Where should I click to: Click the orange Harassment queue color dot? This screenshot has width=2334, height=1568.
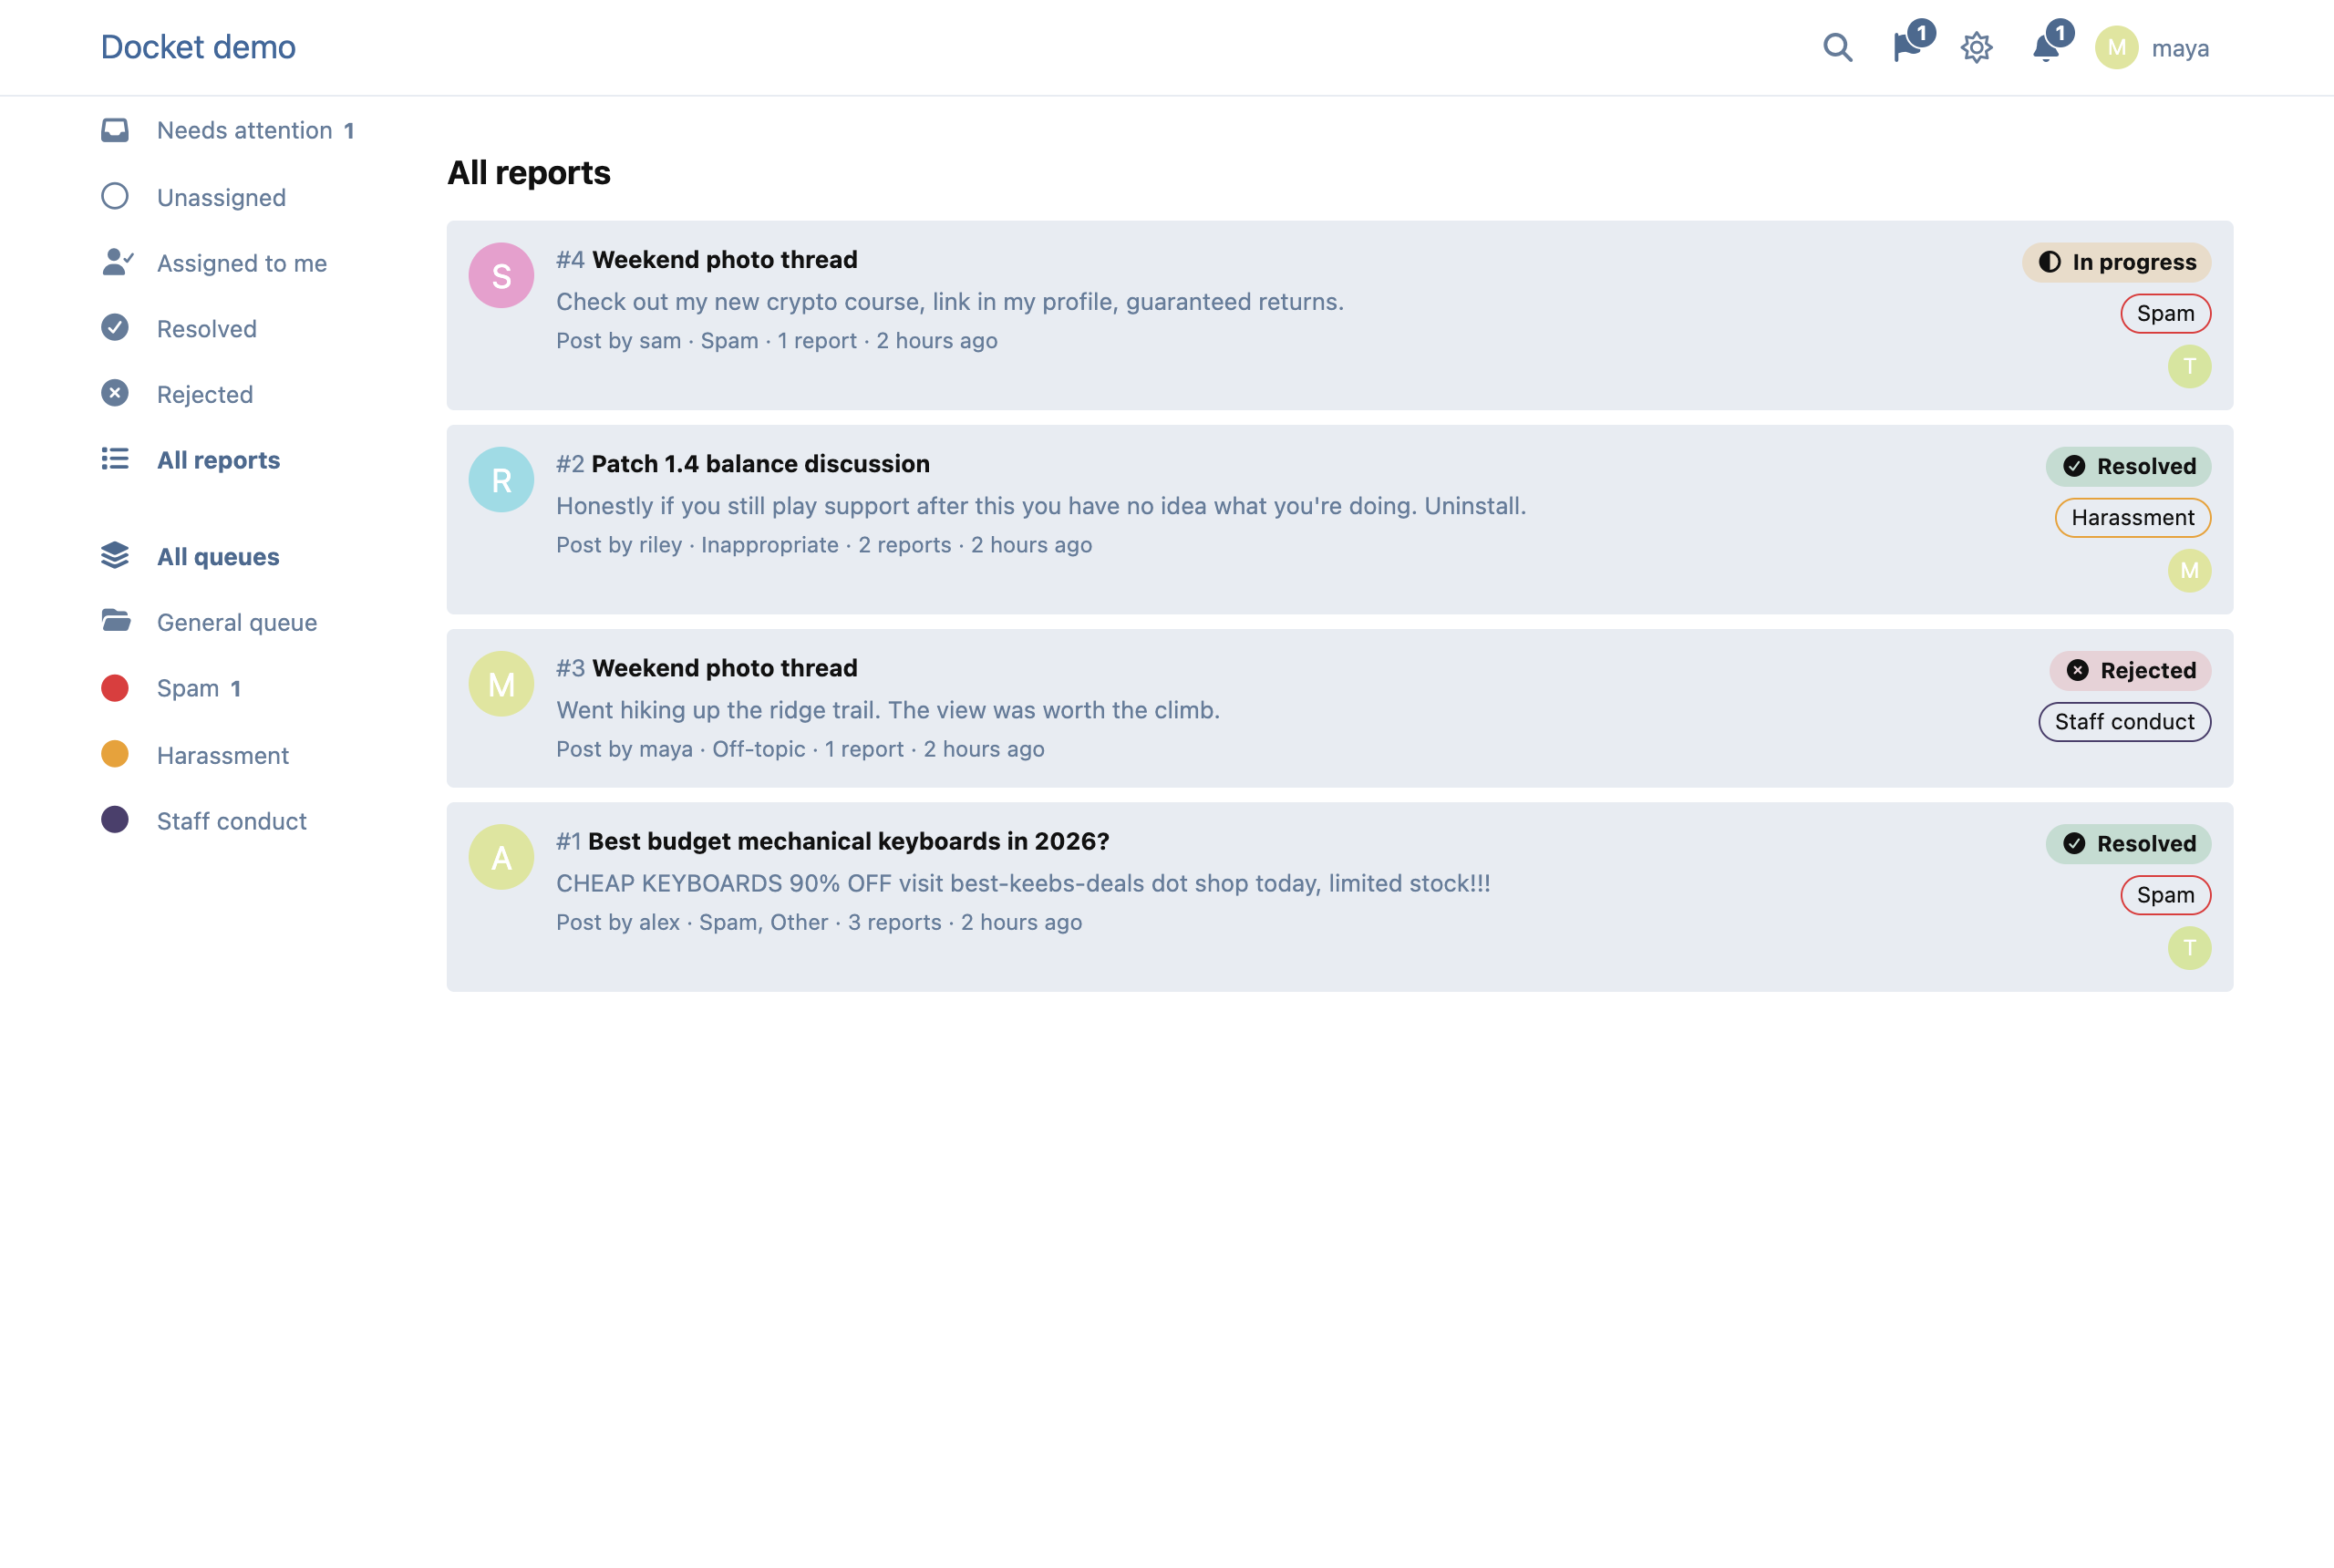pyautogui.click(x=115, y=754)
